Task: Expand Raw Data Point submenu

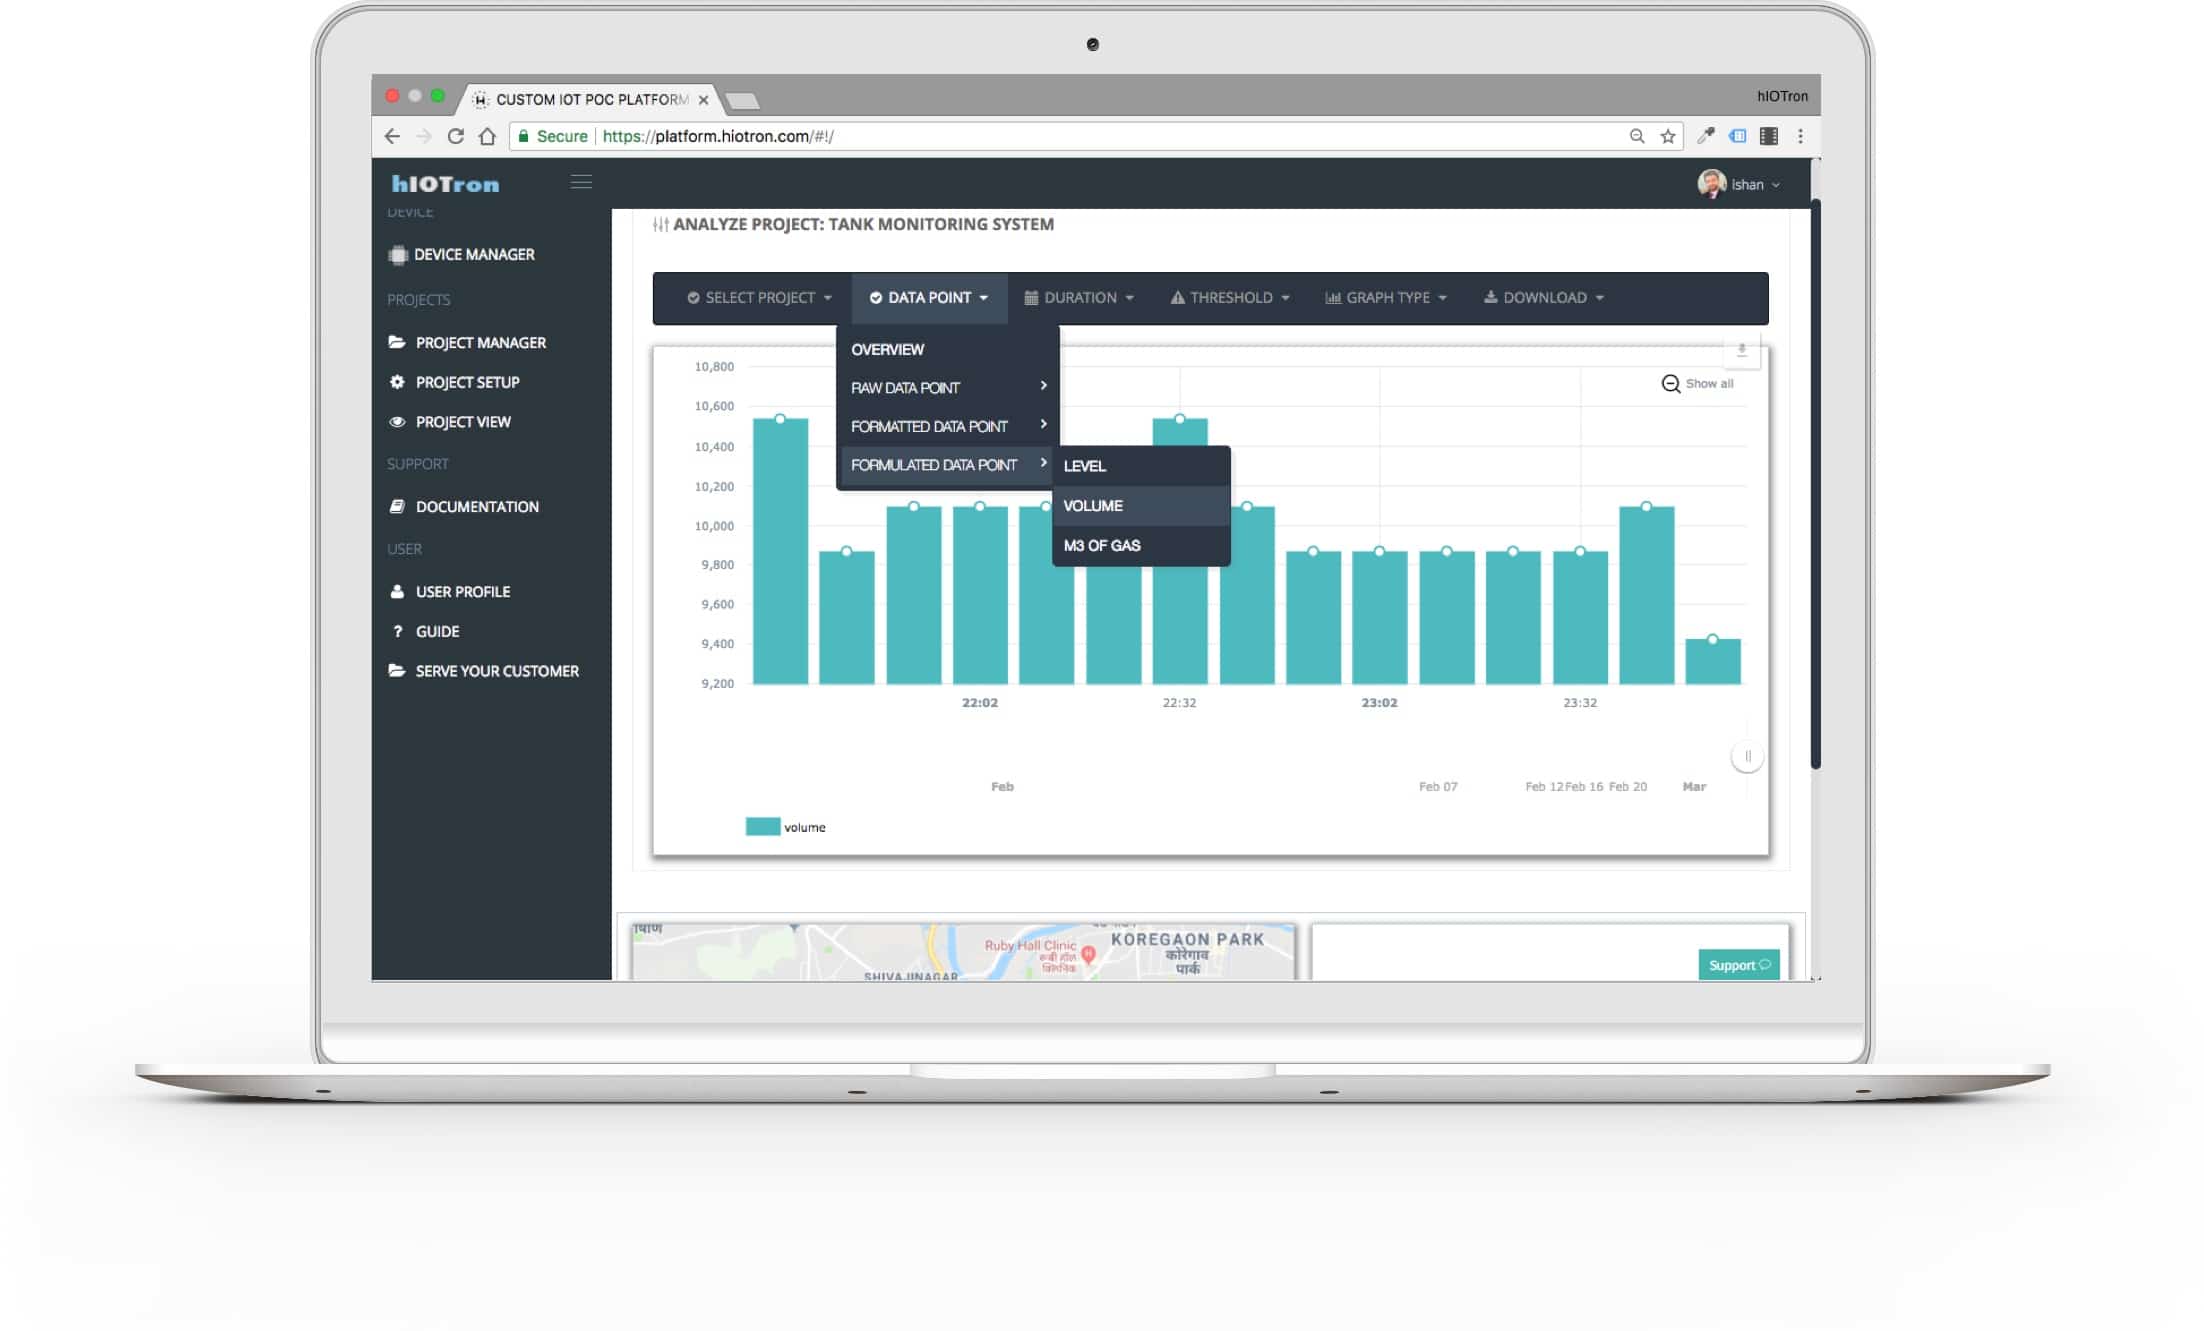Action: point(947,388)
